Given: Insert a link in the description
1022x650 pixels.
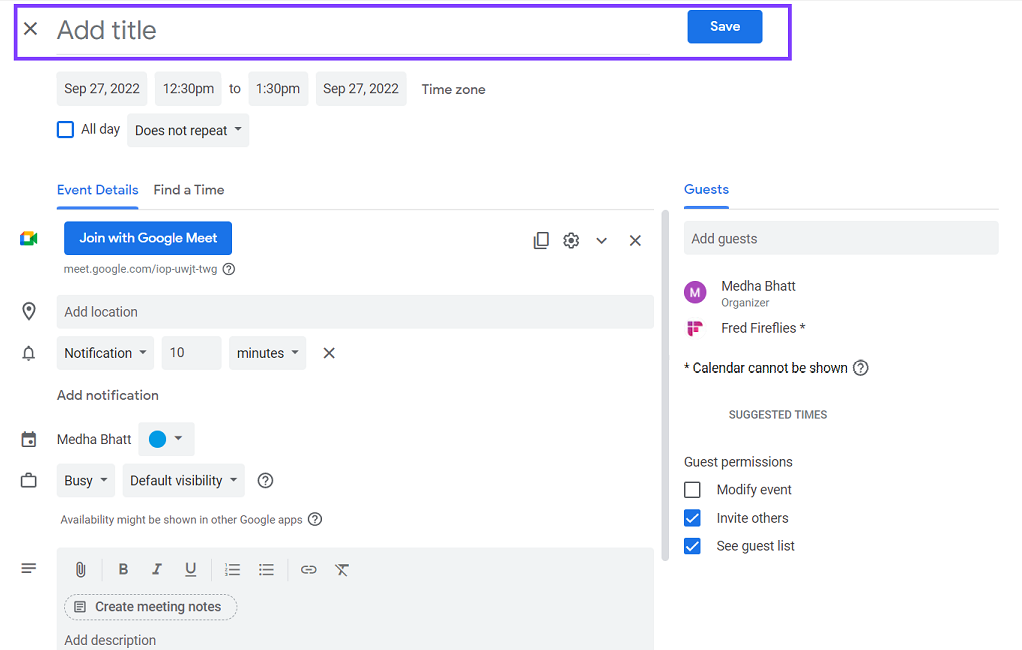Looking at the screenshot, I should click(308, 569).
